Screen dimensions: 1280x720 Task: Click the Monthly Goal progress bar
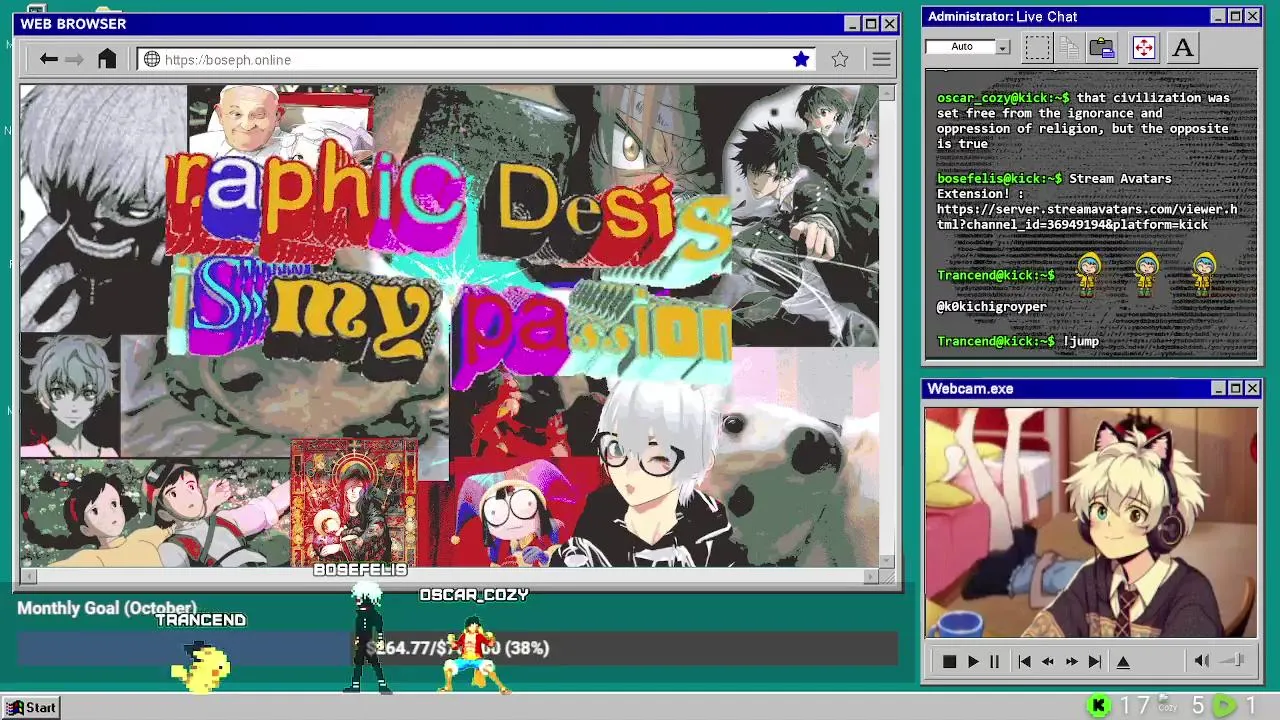(457, 648)
